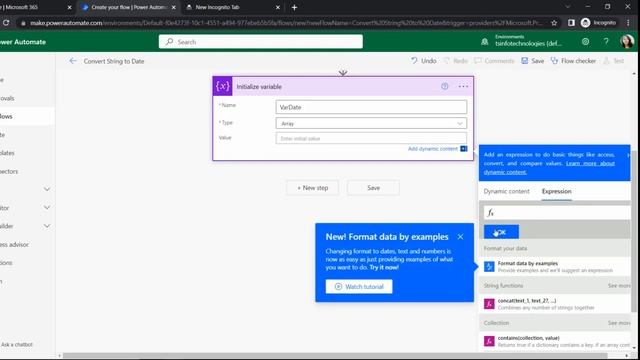Open the environments picker icon
This screenshot has height=360, width=640.
(x=484, y=42)
